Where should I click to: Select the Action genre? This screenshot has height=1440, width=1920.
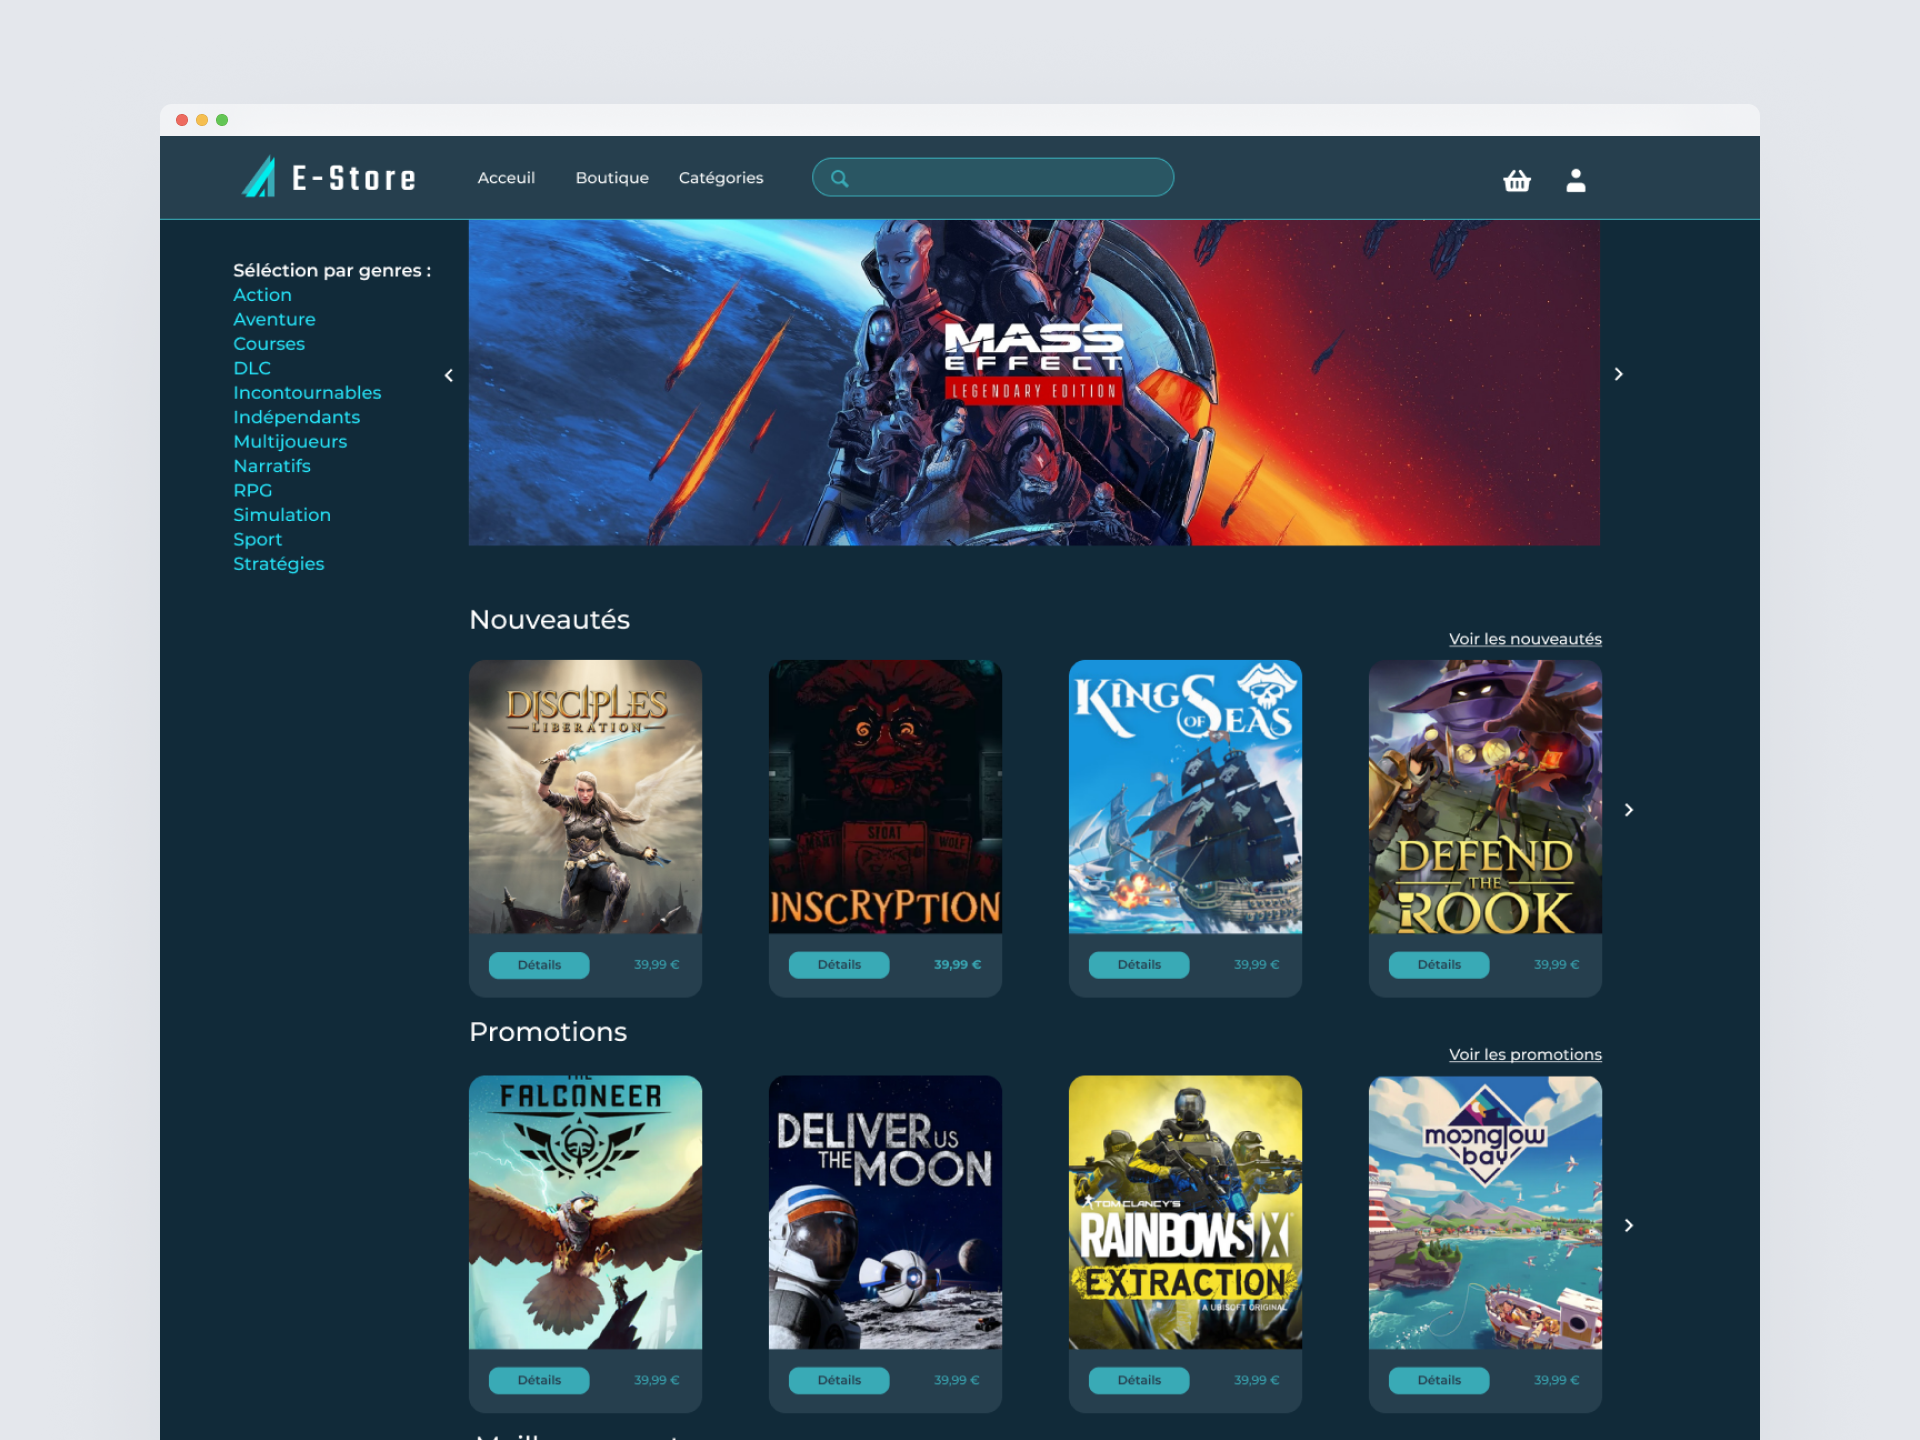[262, 295]
